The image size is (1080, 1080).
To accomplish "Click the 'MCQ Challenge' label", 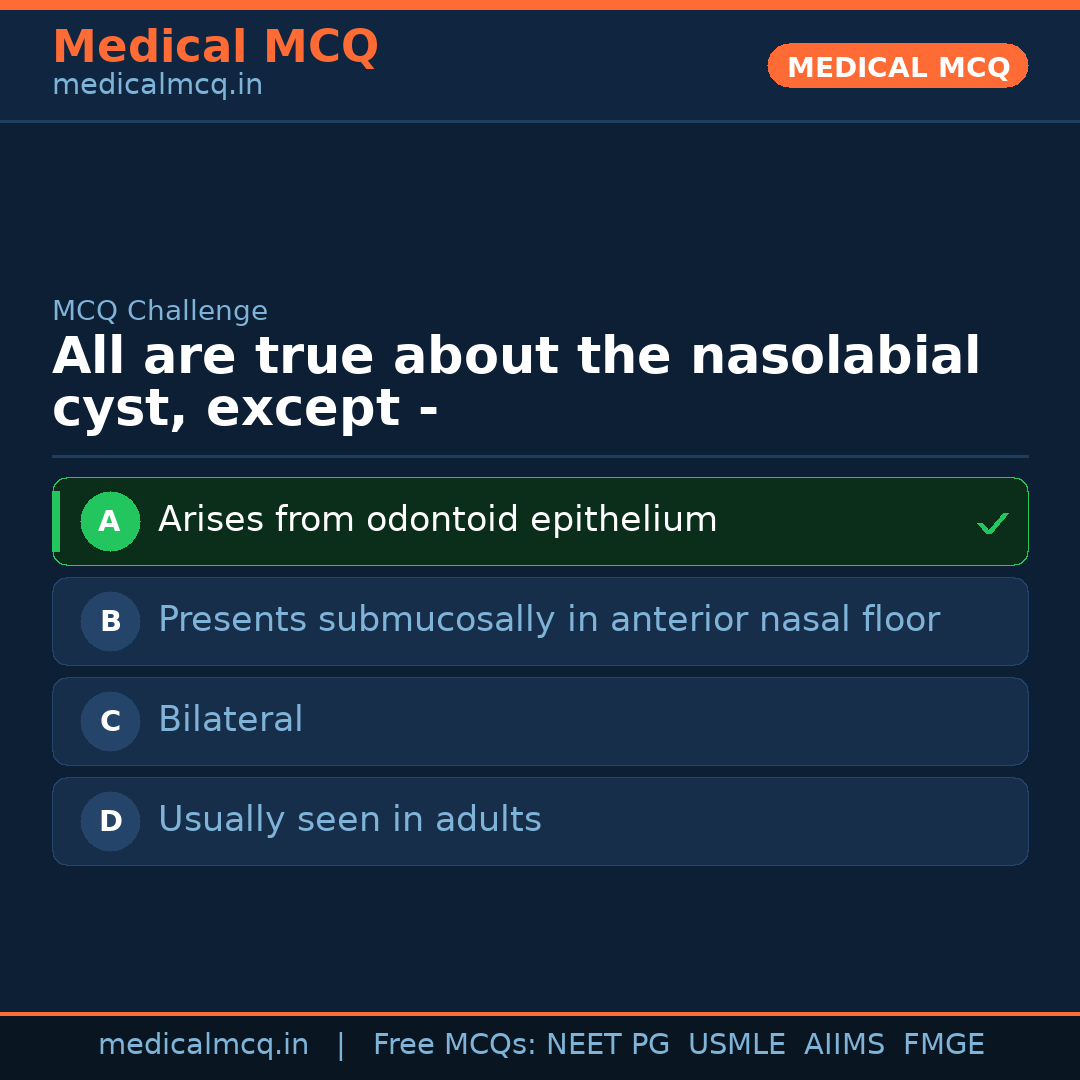I will 160,311.
